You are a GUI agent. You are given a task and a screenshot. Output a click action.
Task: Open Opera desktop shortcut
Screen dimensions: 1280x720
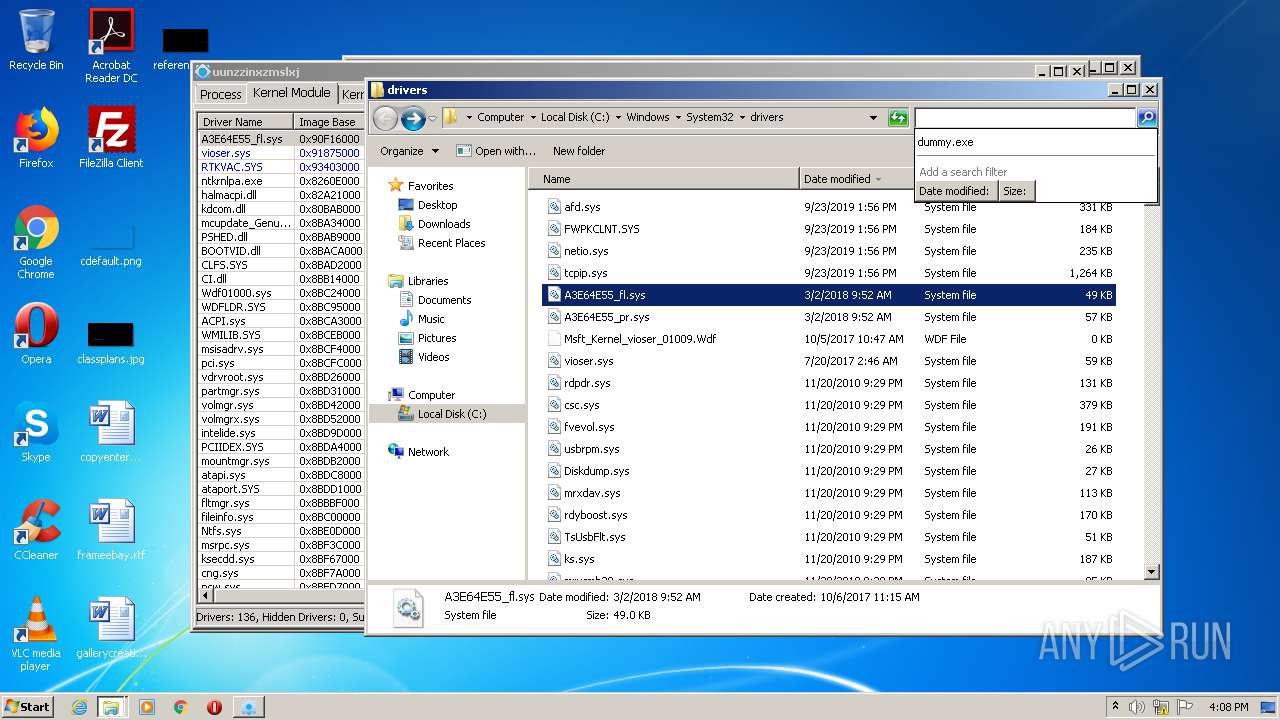(x=36, y=334)
